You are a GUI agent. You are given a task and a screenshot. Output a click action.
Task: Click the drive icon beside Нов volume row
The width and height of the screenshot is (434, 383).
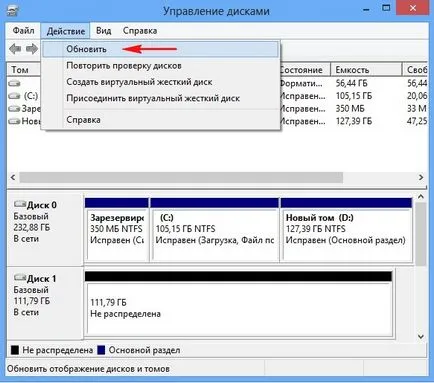(x=14, y=121)
